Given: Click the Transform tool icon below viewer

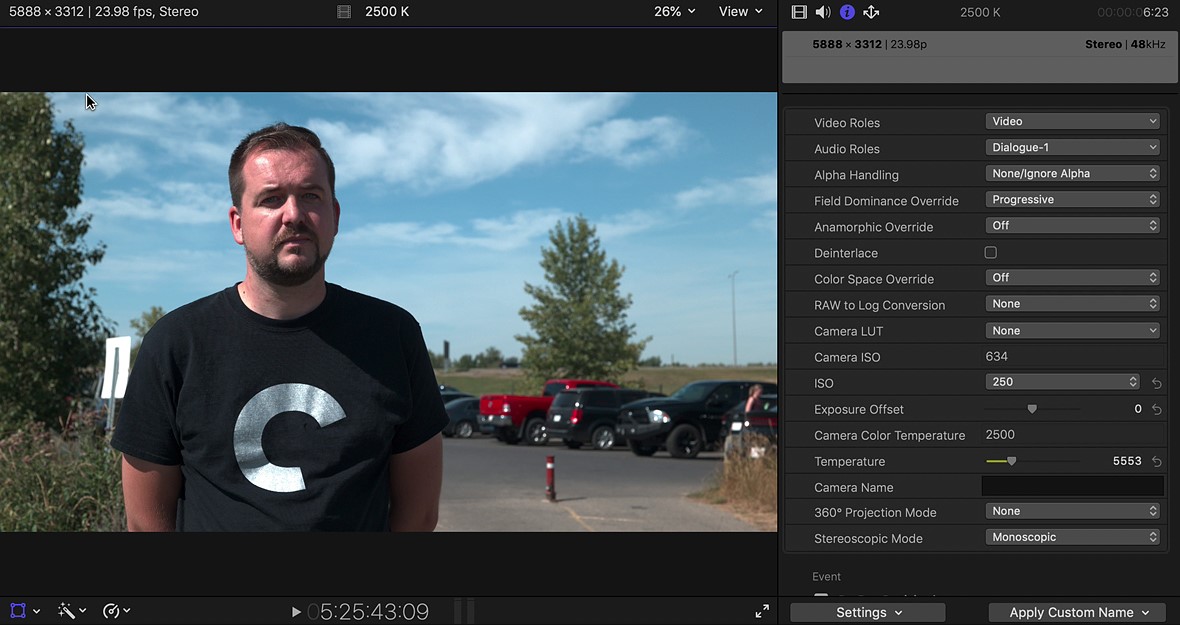Looking at the screenshot, I should [x=18, y=611].
